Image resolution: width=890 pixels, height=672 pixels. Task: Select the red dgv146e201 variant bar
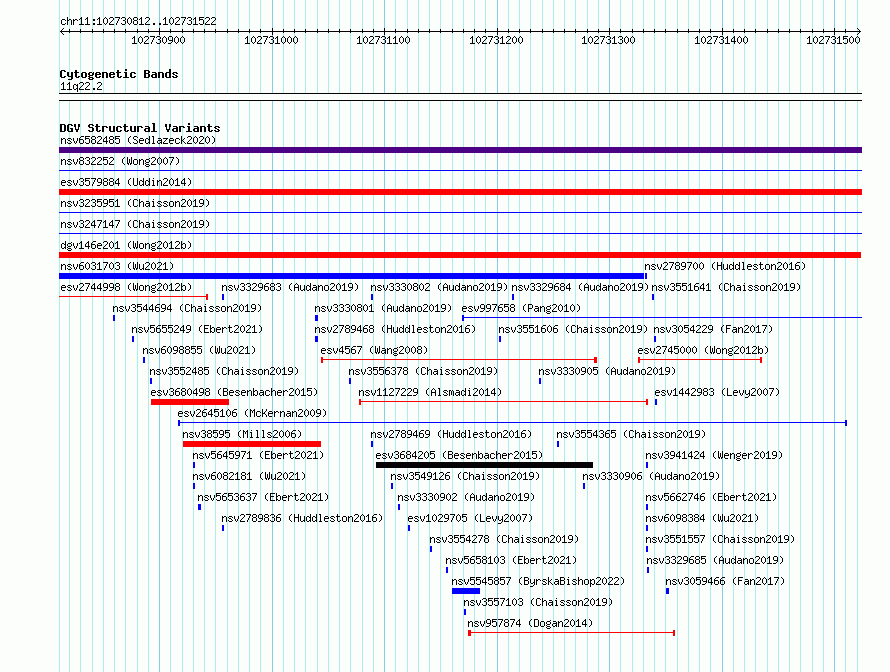[x=460, y=255]
